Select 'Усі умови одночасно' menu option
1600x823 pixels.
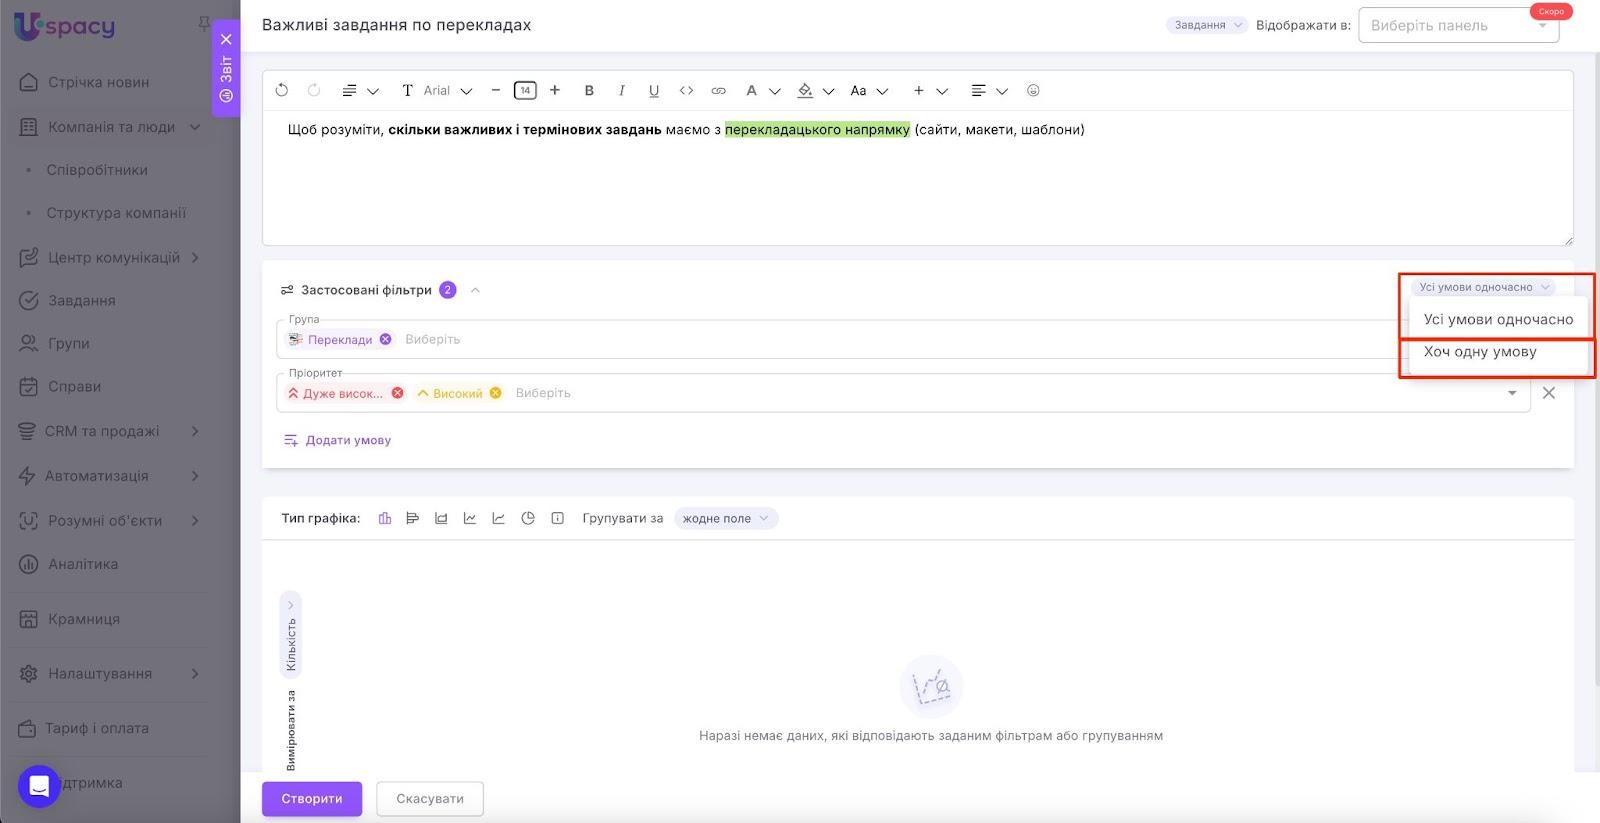coord(1498,320)
